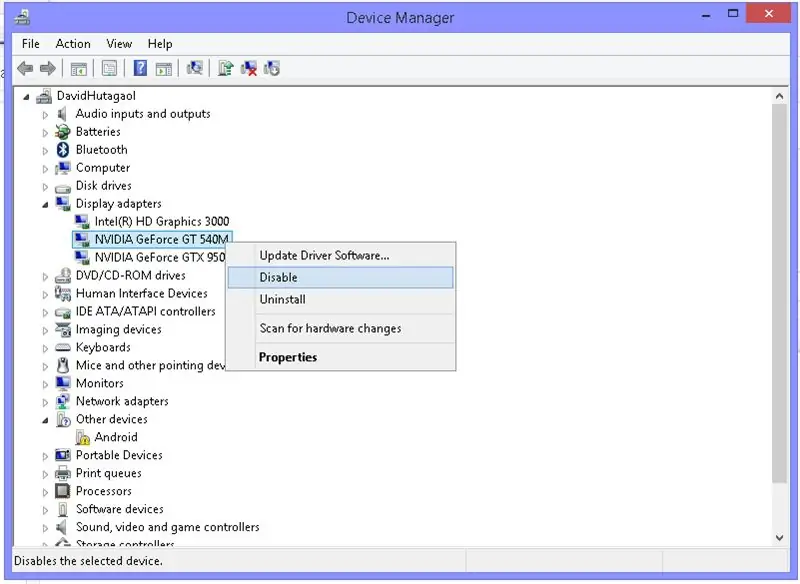Open the File menu

pos(31,44)
